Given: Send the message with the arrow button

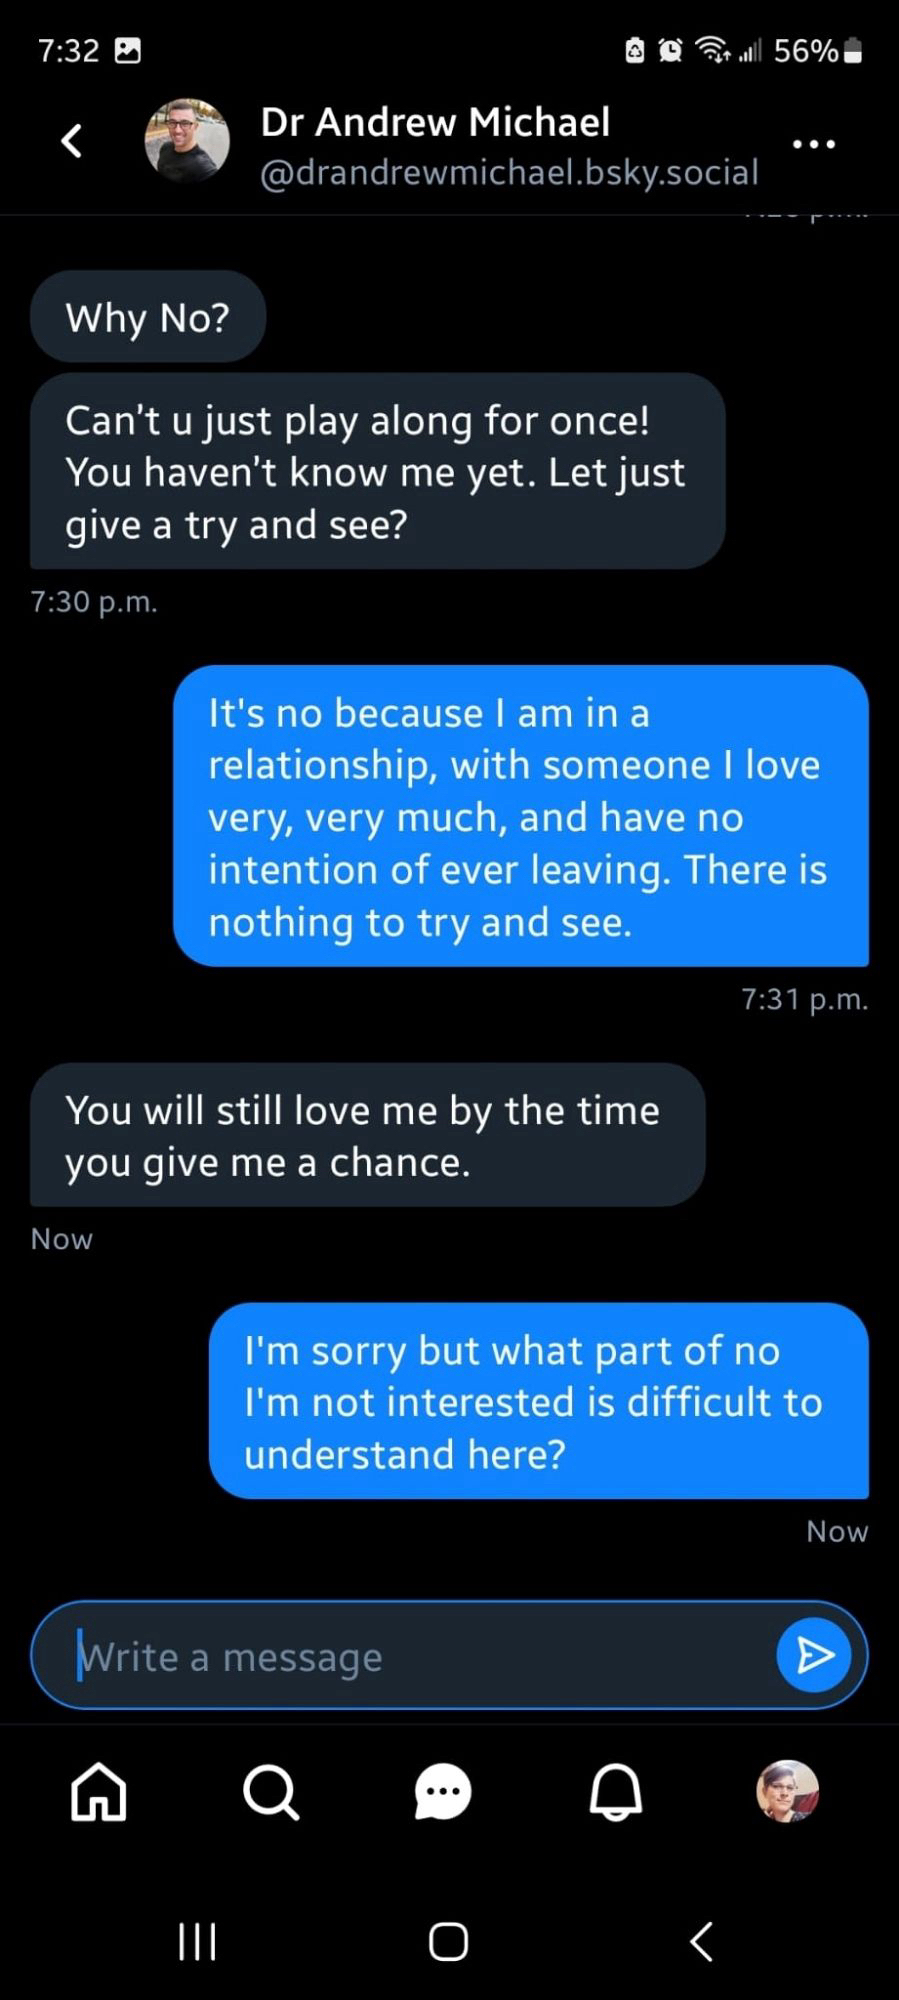Looking at the screenshot, I should (813, 1655).
